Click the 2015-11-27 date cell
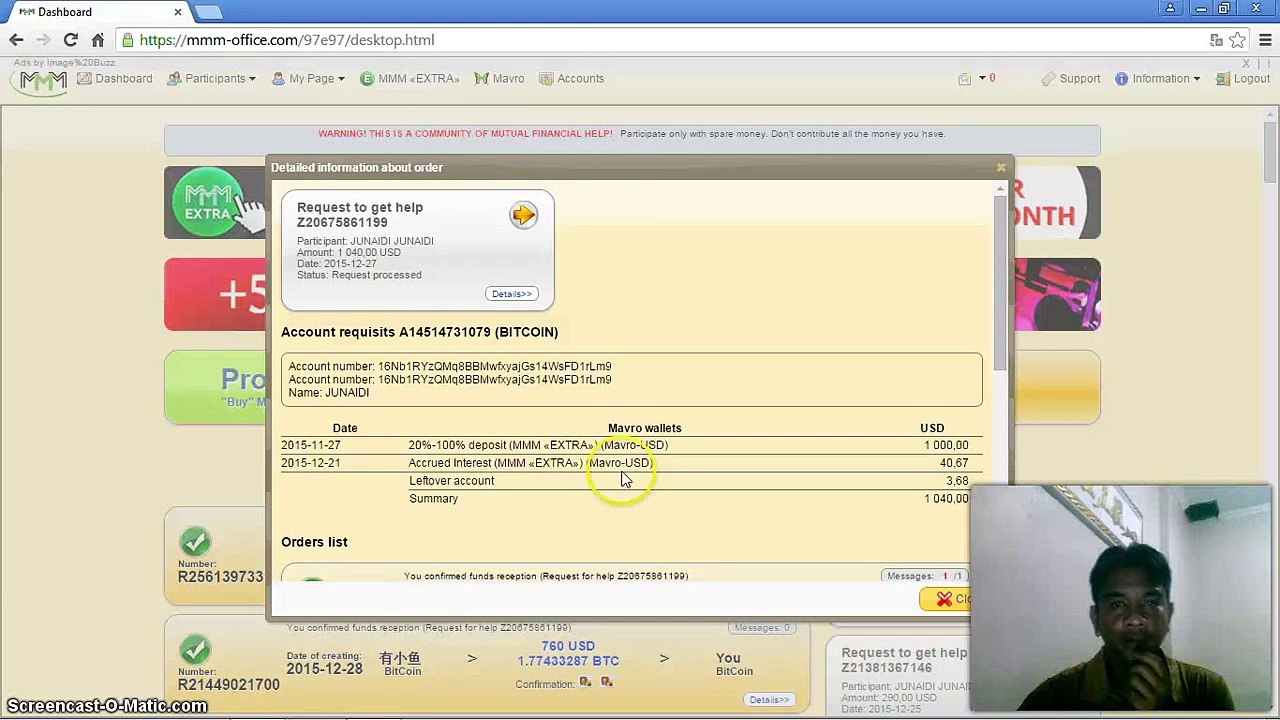The height and width of the screenshot is (720, 1280). 310,445
